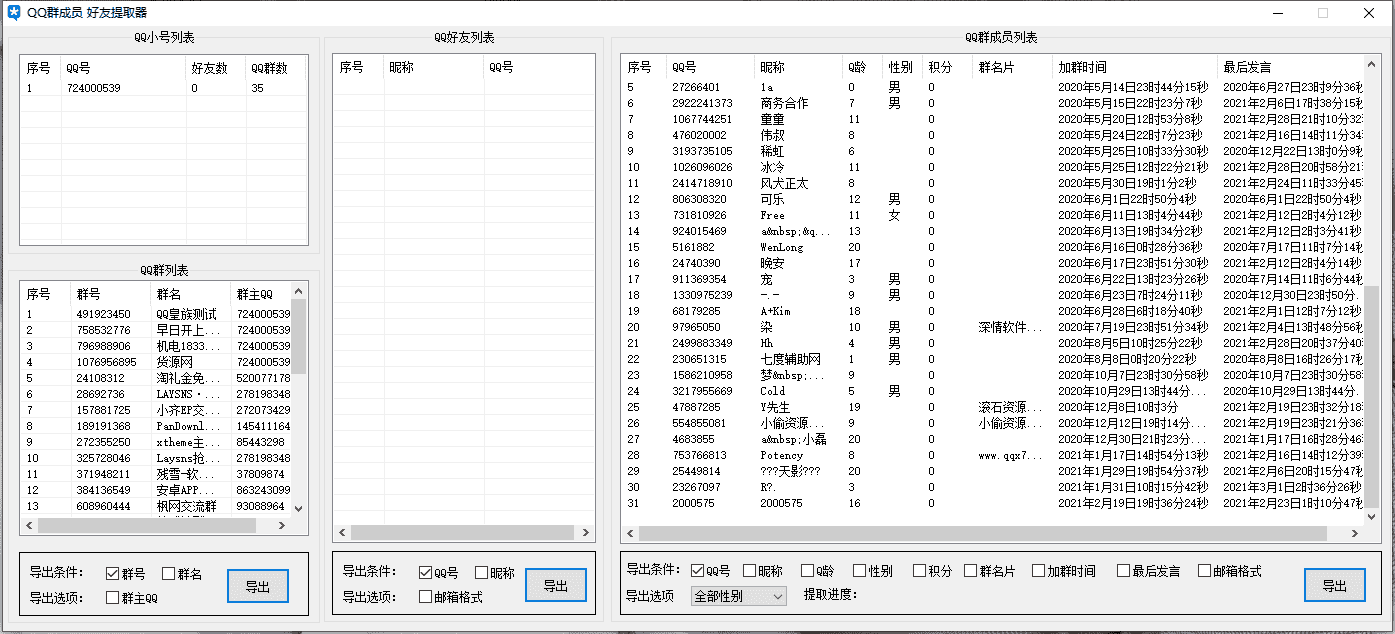Click 群名 column header in QQ群列表
1395x634 pixels.
click(190, 294)
